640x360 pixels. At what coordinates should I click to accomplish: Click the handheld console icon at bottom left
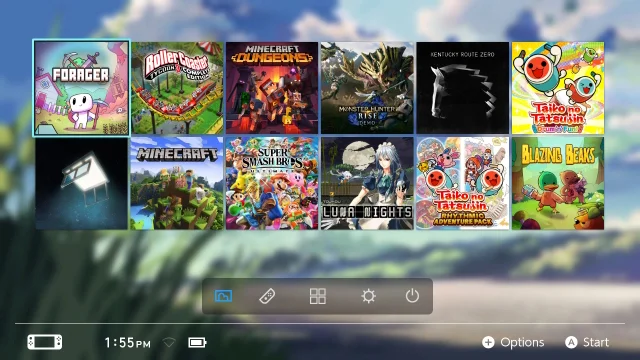(45, 342)
